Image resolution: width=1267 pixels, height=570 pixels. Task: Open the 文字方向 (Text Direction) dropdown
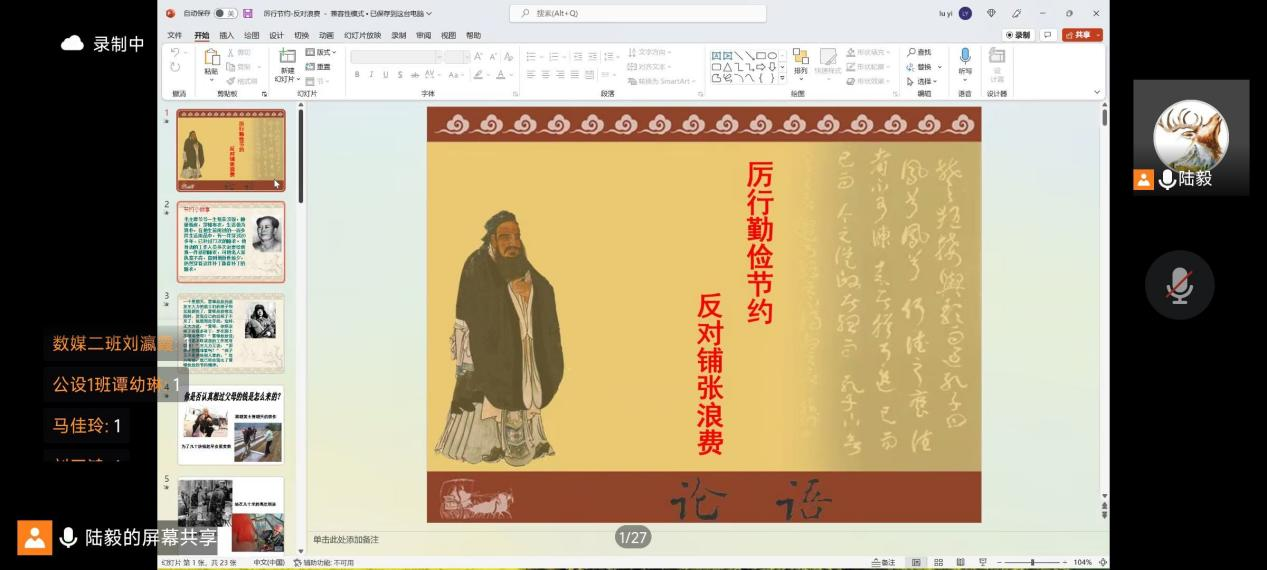point(648,52)
